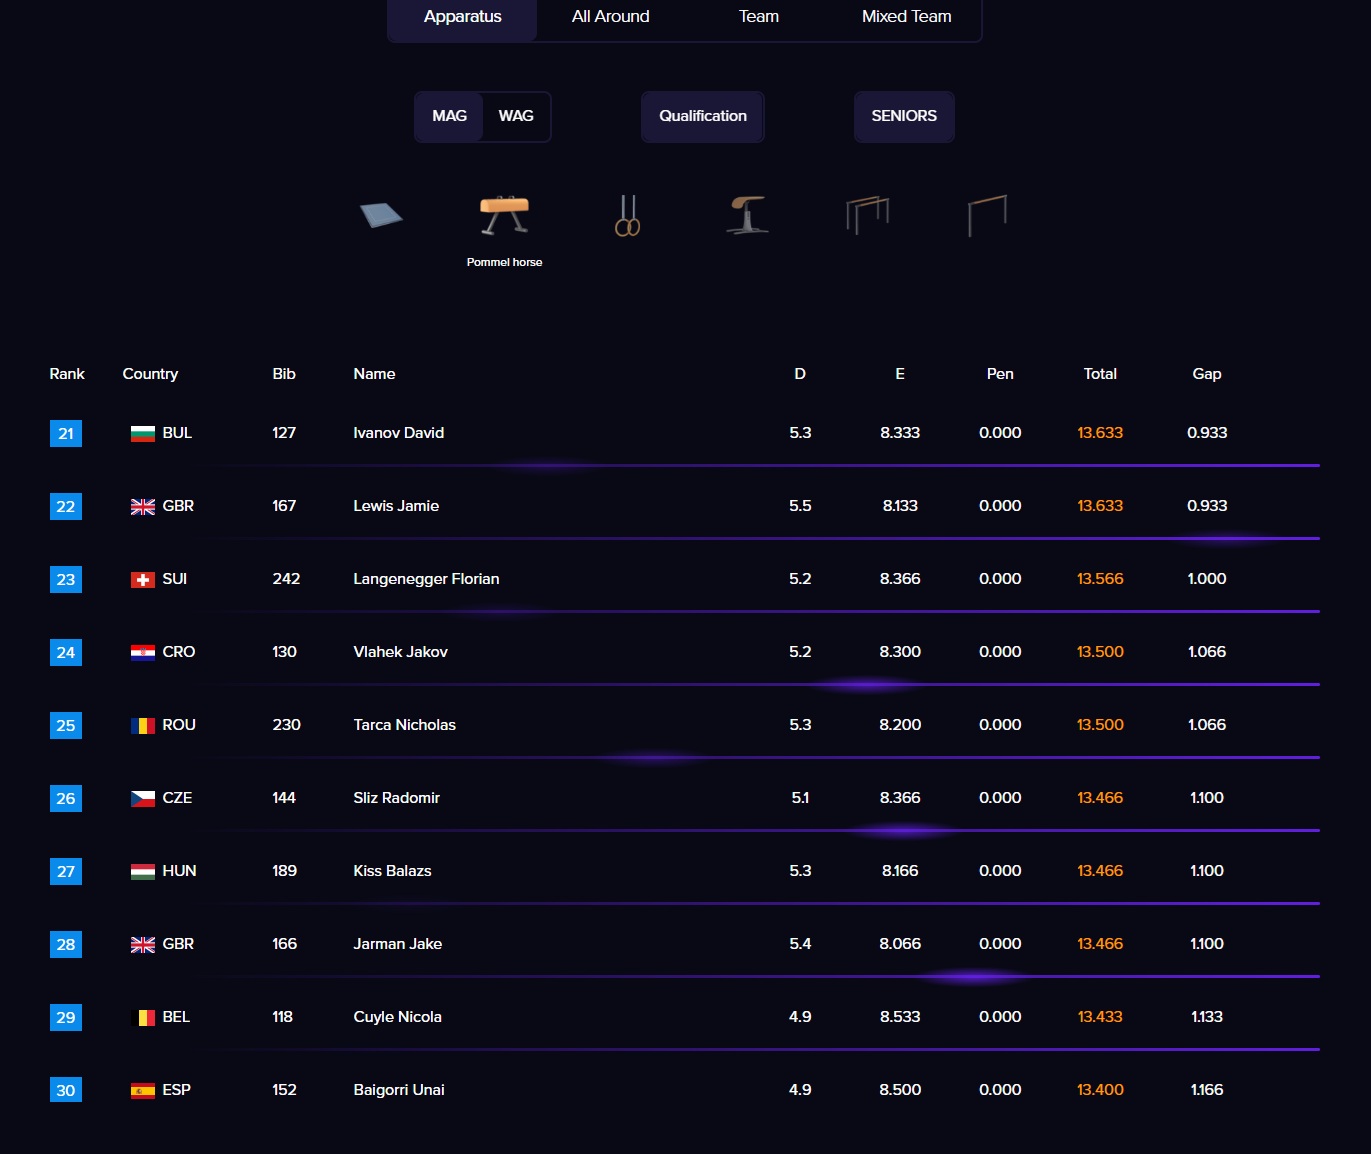Open the Team tab
1371x1154 pixels.
tap(758, 17)
